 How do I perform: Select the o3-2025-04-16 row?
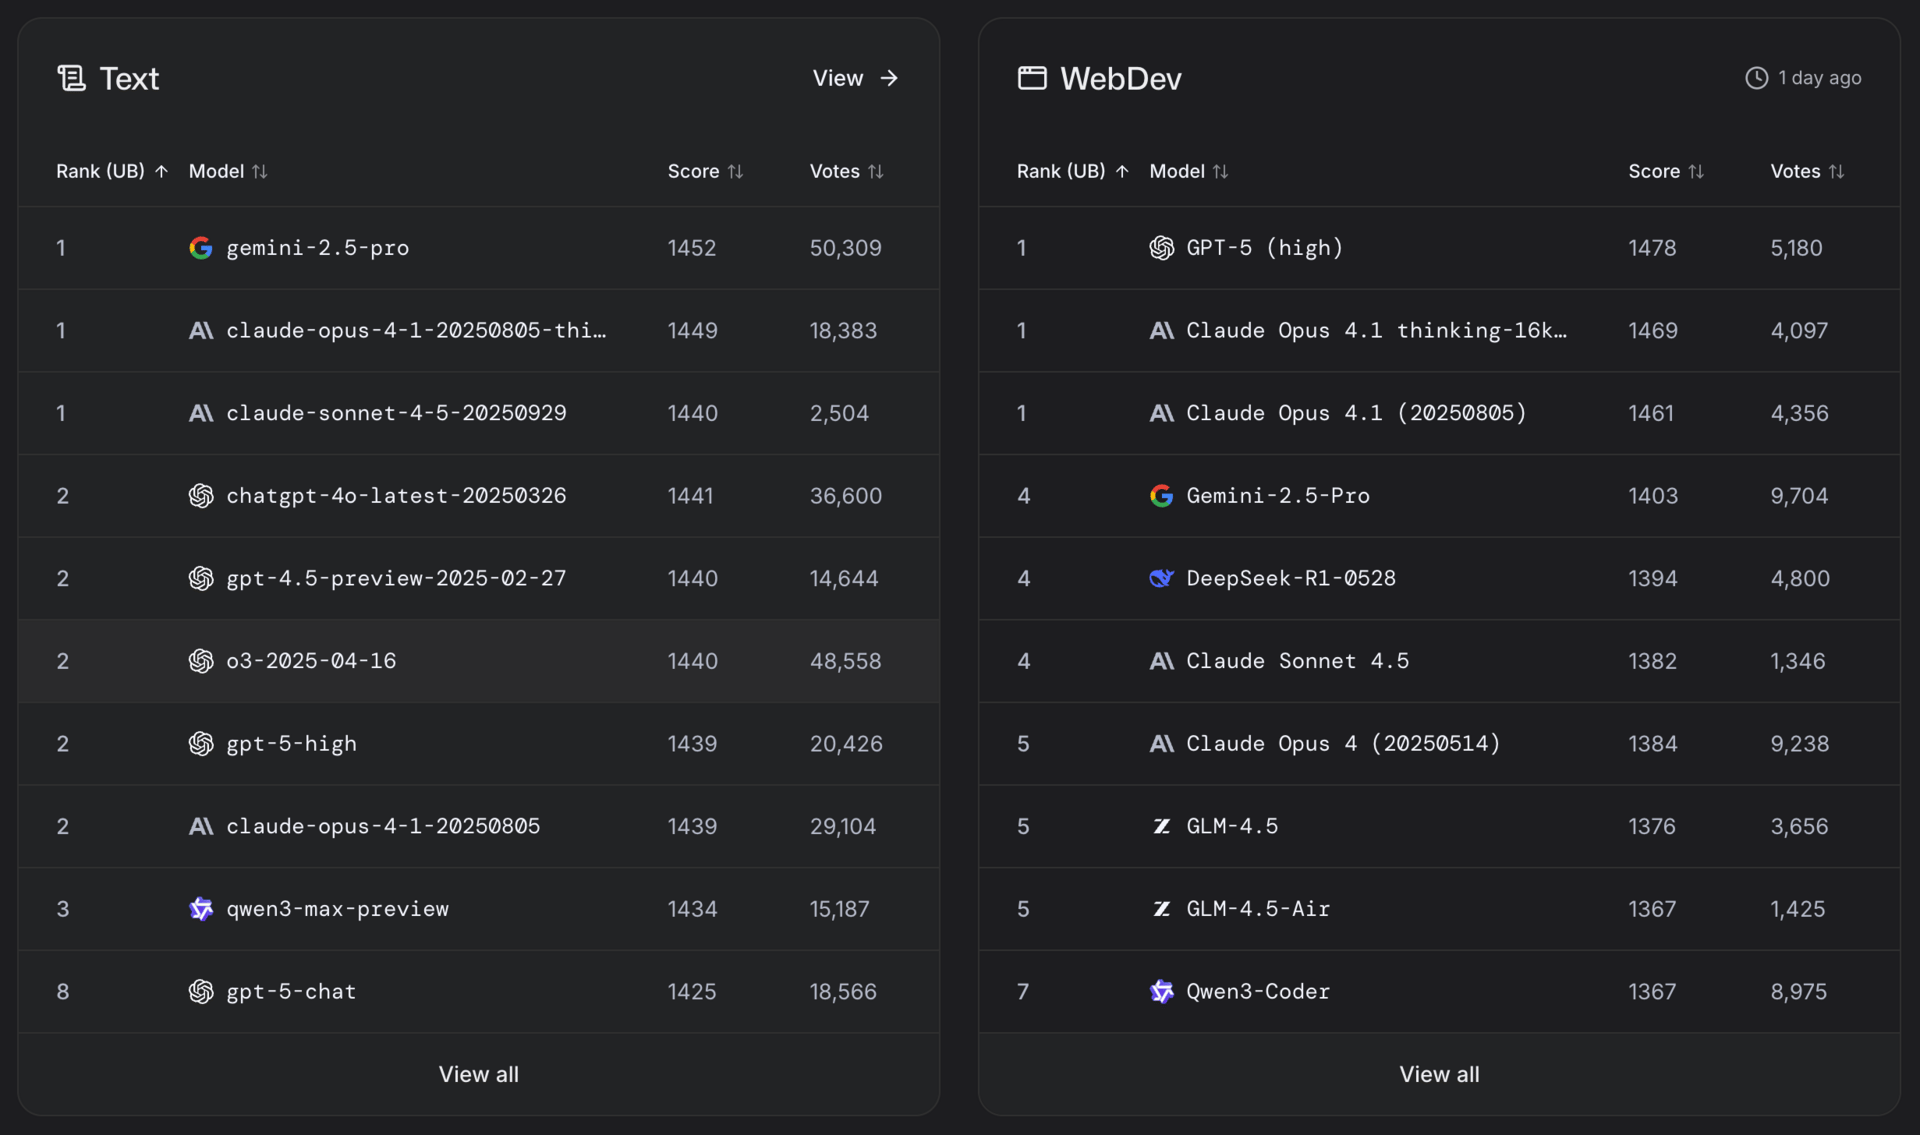tap(311, 661)
